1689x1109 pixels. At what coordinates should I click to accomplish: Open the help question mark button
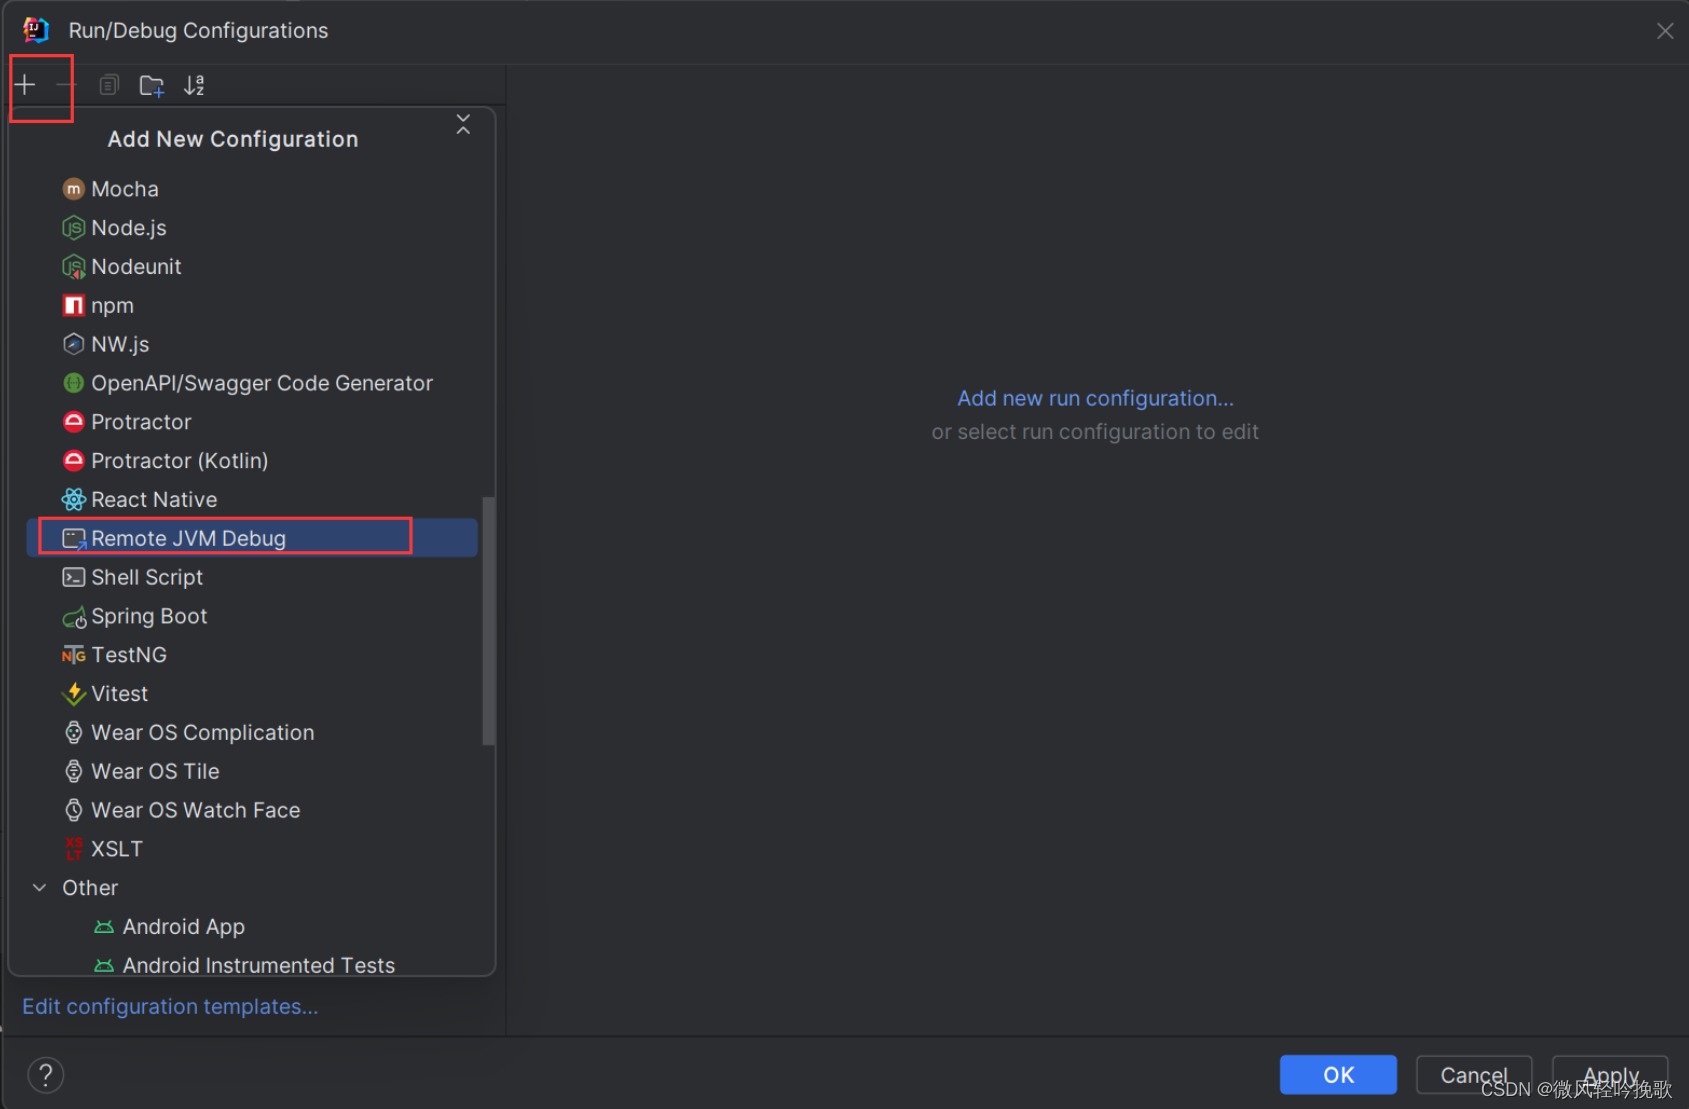(x=45, y=1075)
